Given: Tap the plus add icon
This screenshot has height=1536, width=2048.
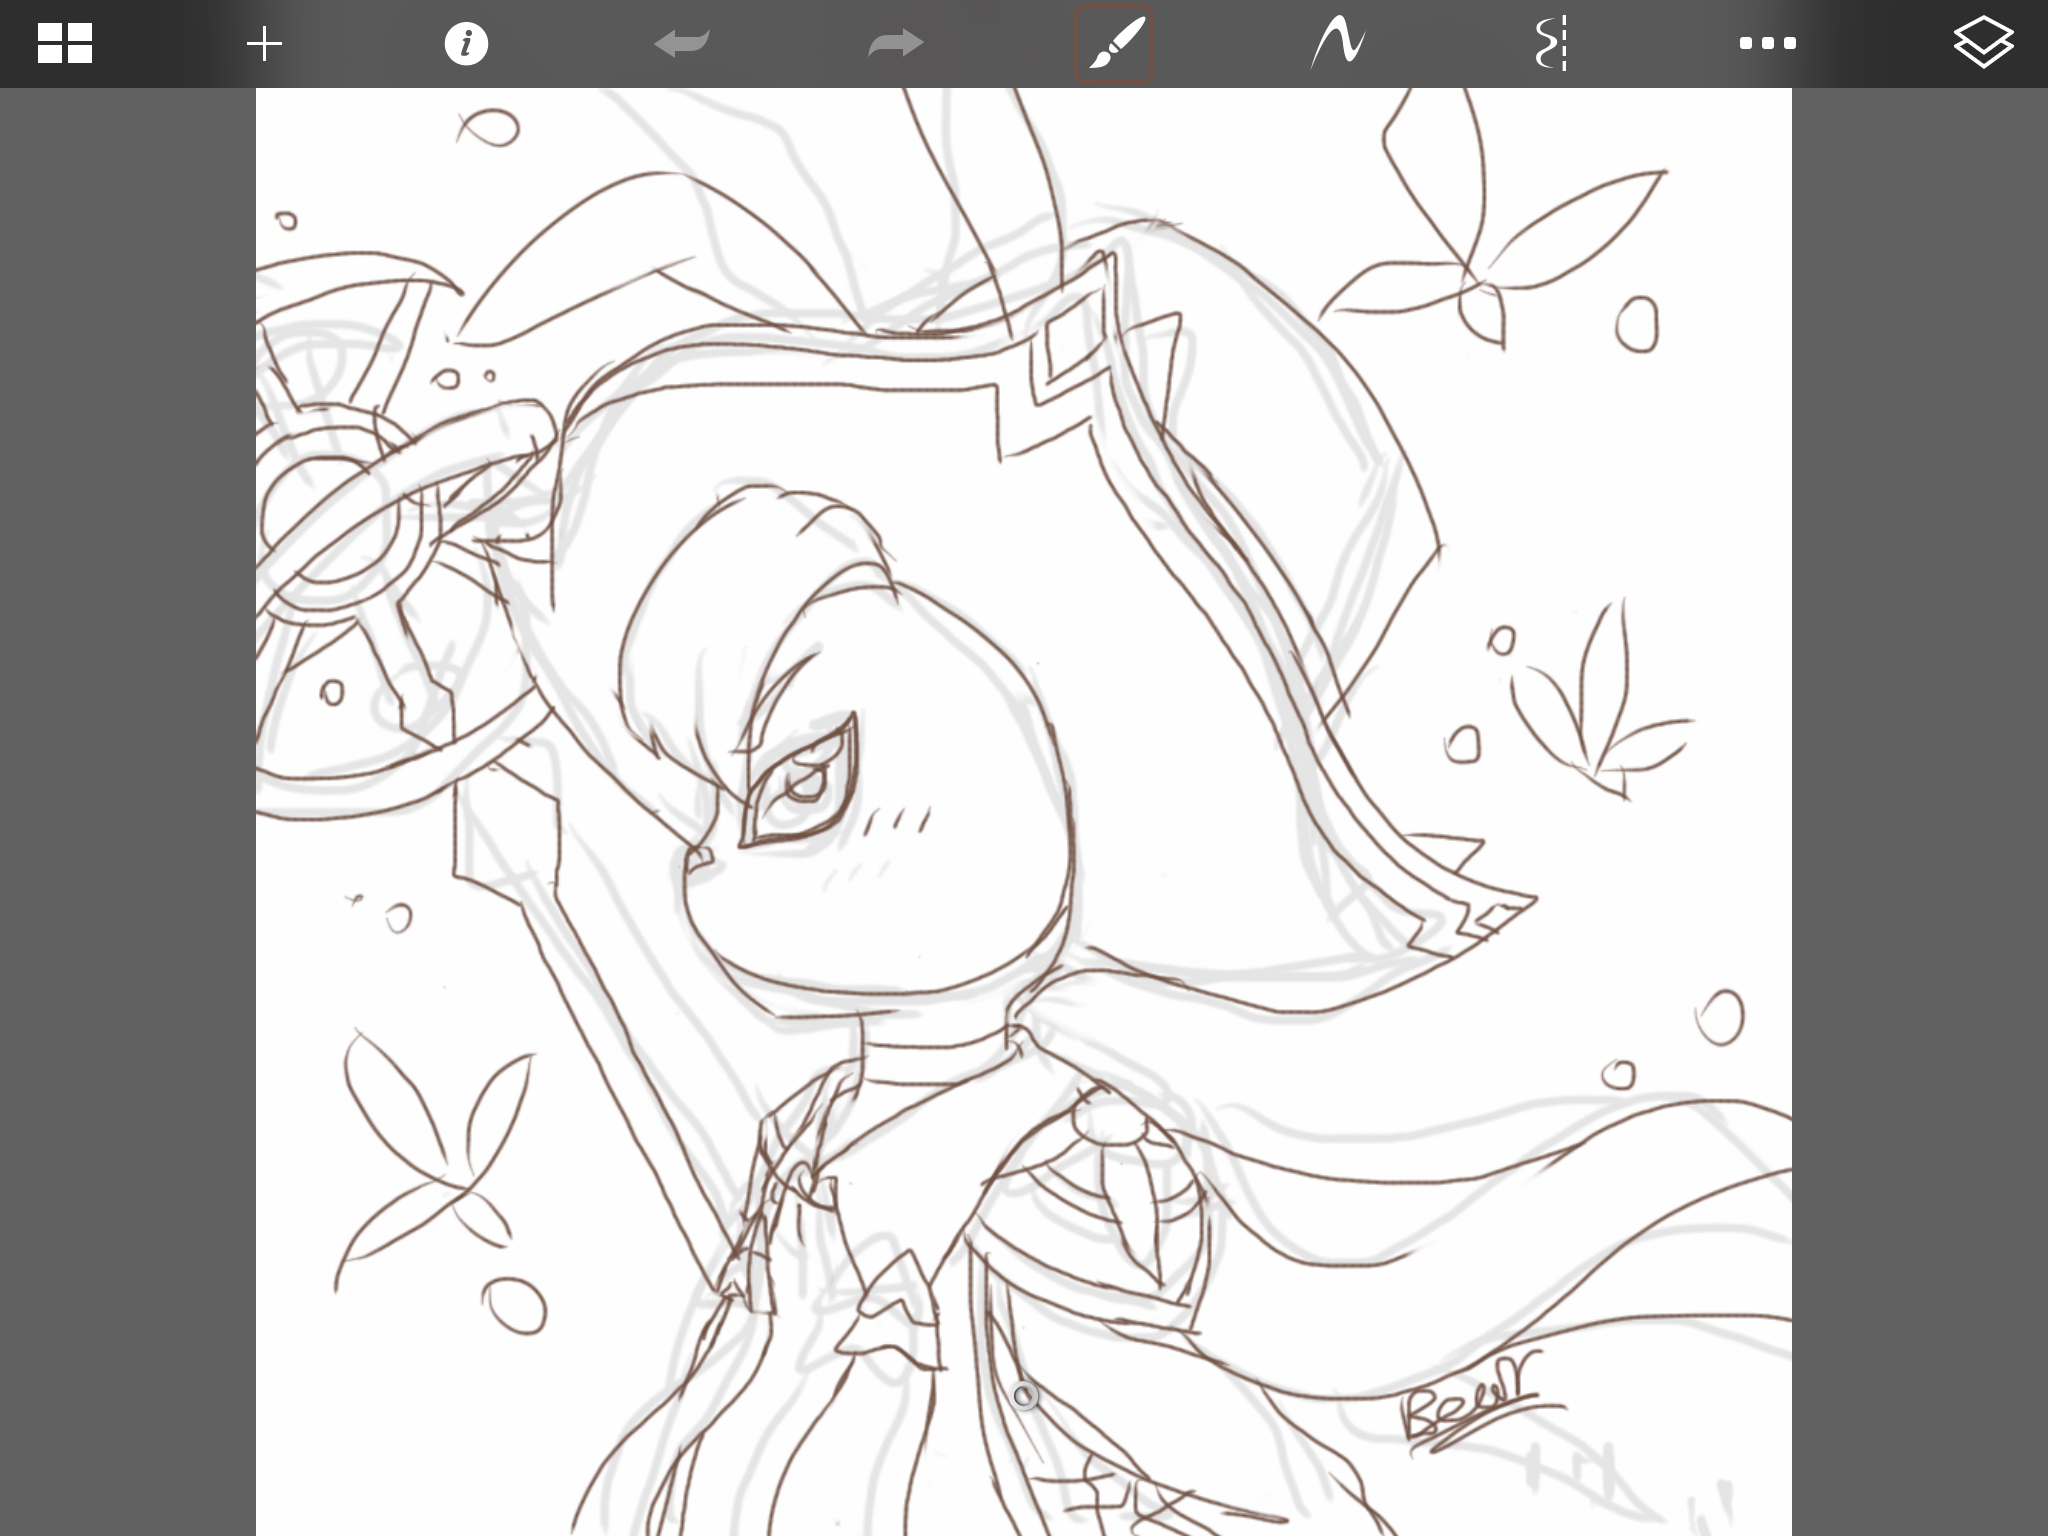Looking at the screenshot, I should click(x=264, y=44).
